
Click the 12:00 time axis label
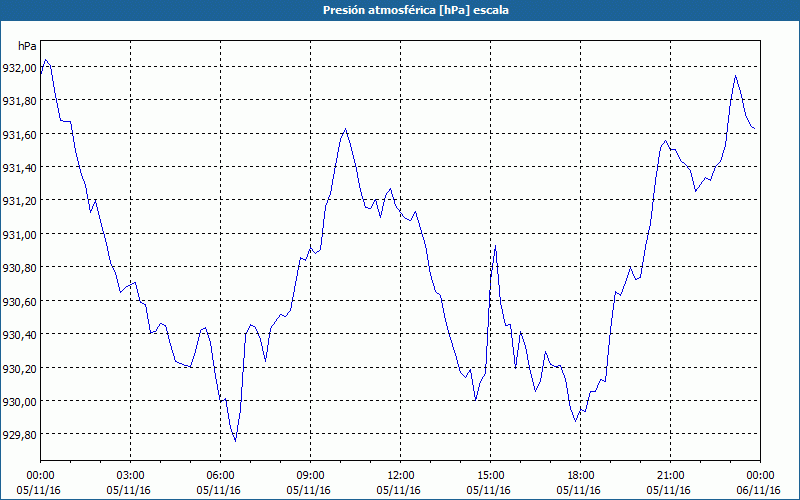401,475
